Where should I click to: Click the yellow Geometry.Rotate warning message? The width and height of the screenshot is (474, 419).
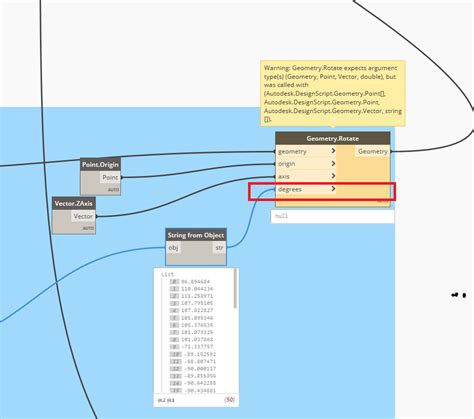(333, 93)
